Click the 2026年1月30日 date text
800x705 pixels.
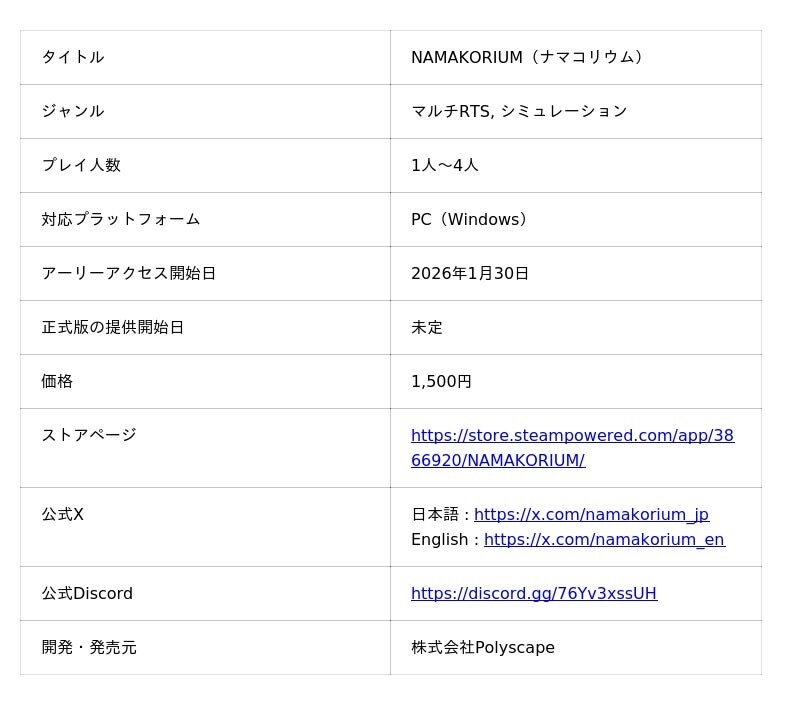(x=470, y=274)
